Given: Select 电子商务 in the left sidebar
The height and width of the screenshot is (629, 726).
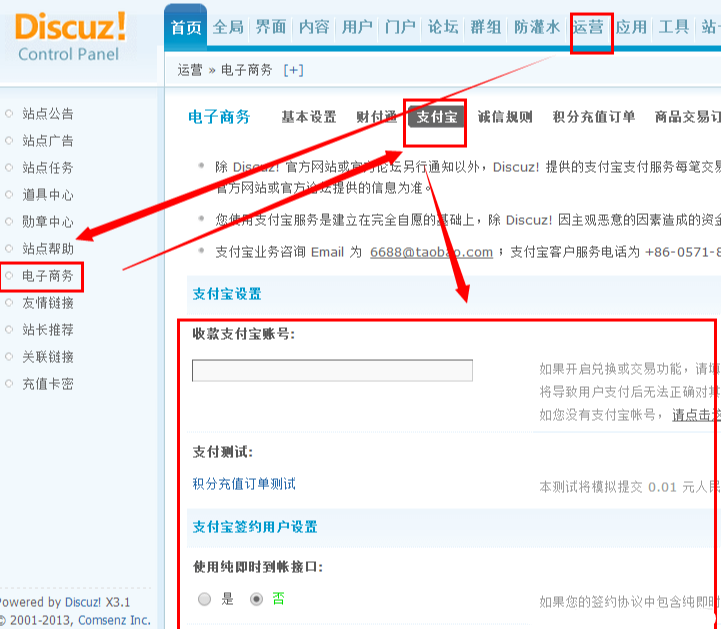Looking at the screenshot, I should [x=48, y=276].
